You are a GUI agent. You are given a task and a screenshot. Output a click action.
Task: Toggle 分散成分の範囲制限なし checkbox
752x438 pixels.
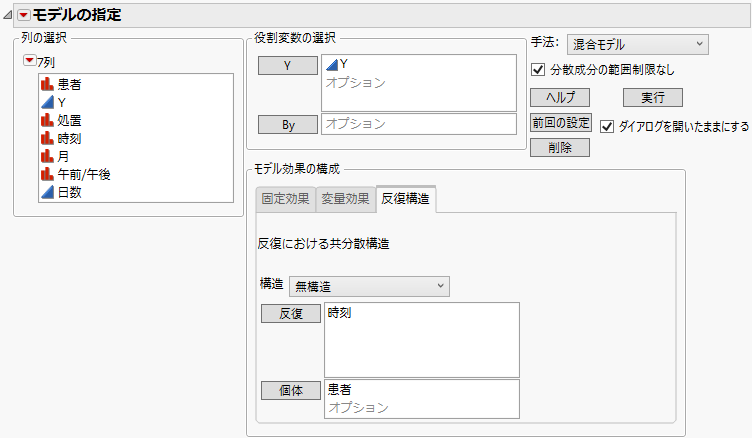(539, 70)
